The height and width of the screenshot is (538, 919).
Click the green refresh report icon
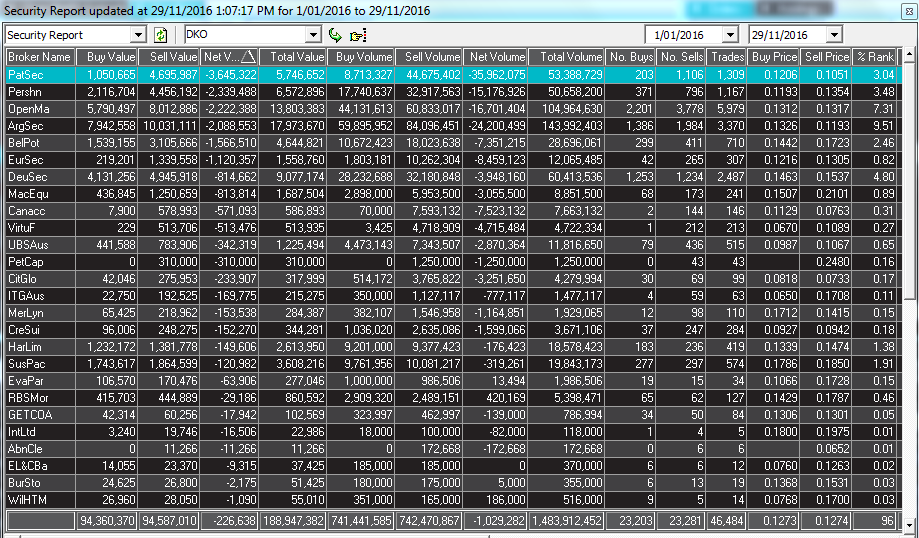[160, 35]
